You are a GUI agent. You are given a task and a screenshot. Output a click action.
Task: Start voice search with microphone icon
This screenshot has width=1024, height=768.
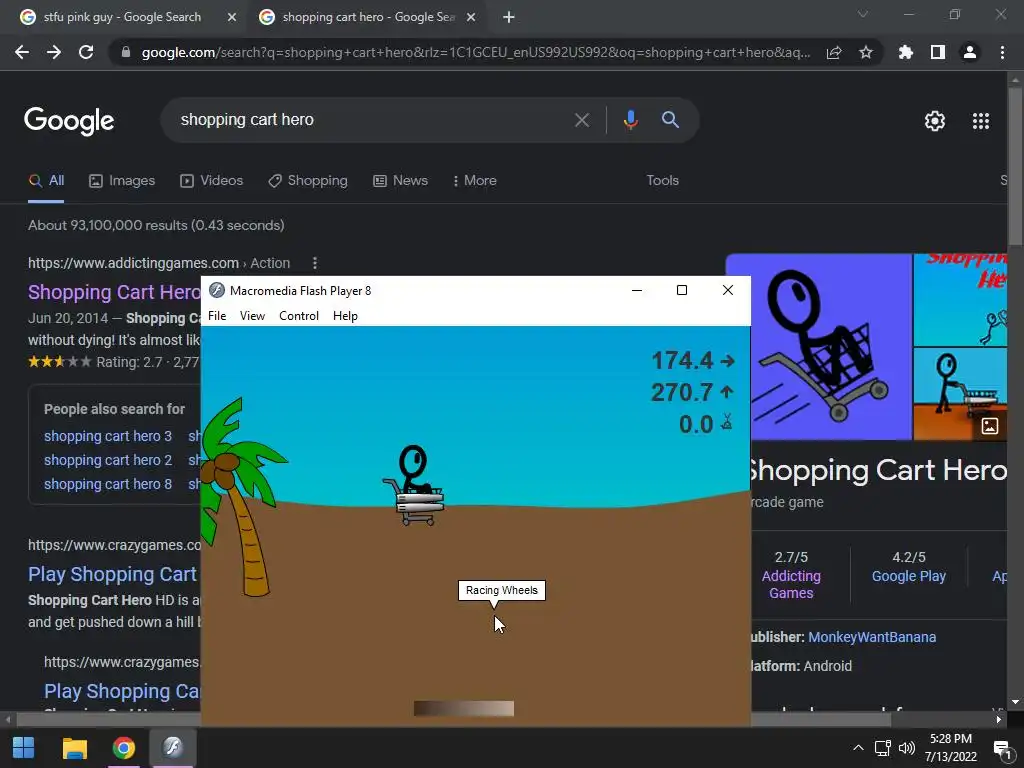coord(630,120)
